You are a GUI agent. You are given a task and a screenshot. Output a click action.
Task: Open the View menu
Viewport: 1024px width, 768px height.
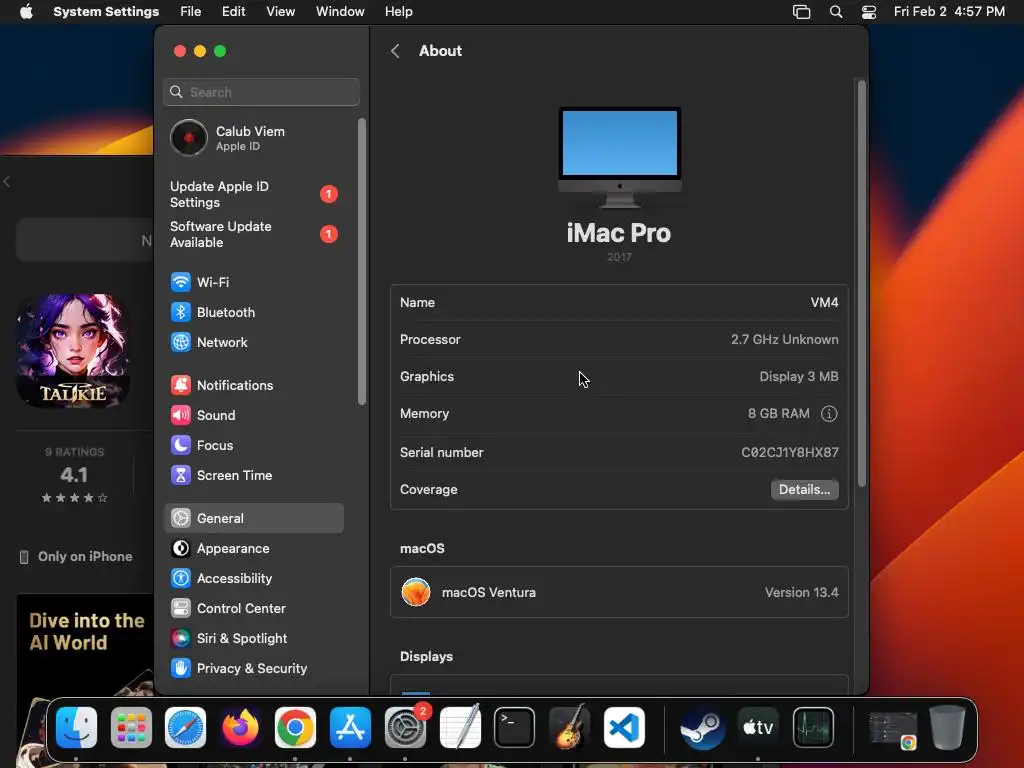tap(280, 12)
